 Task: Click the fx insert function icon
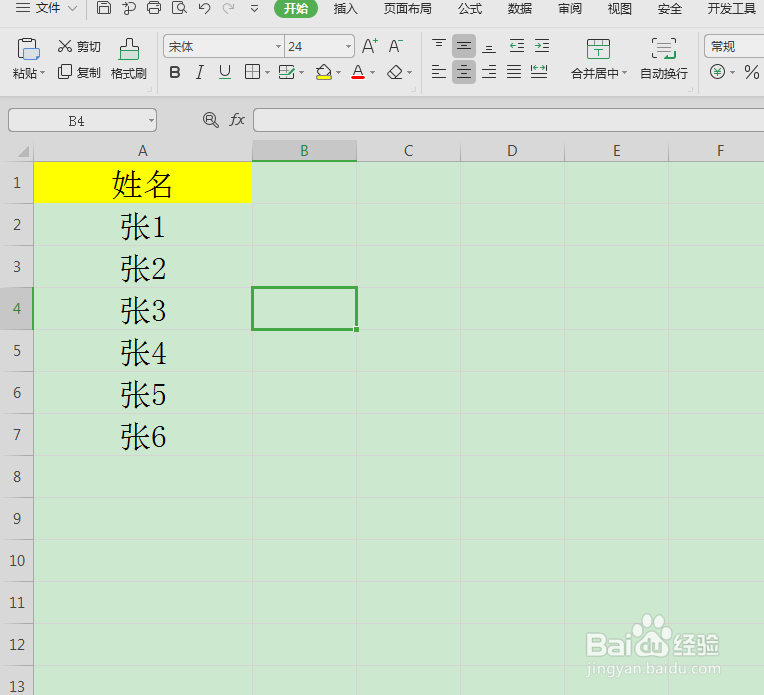(x=237, y=119)
